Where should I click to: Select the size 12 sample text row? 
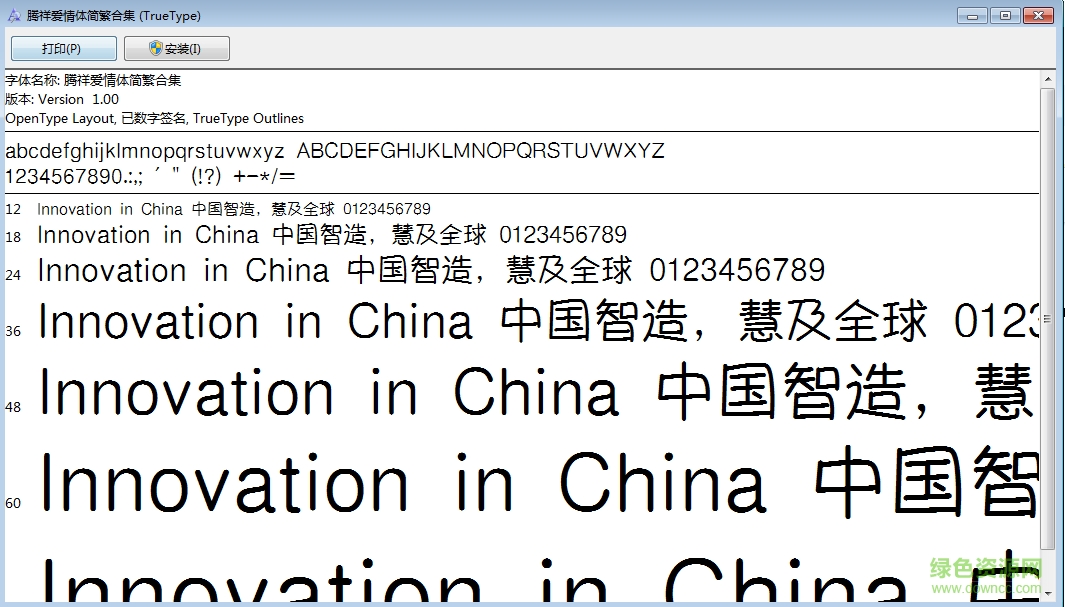pyautogui.click(x=230, y=209)
